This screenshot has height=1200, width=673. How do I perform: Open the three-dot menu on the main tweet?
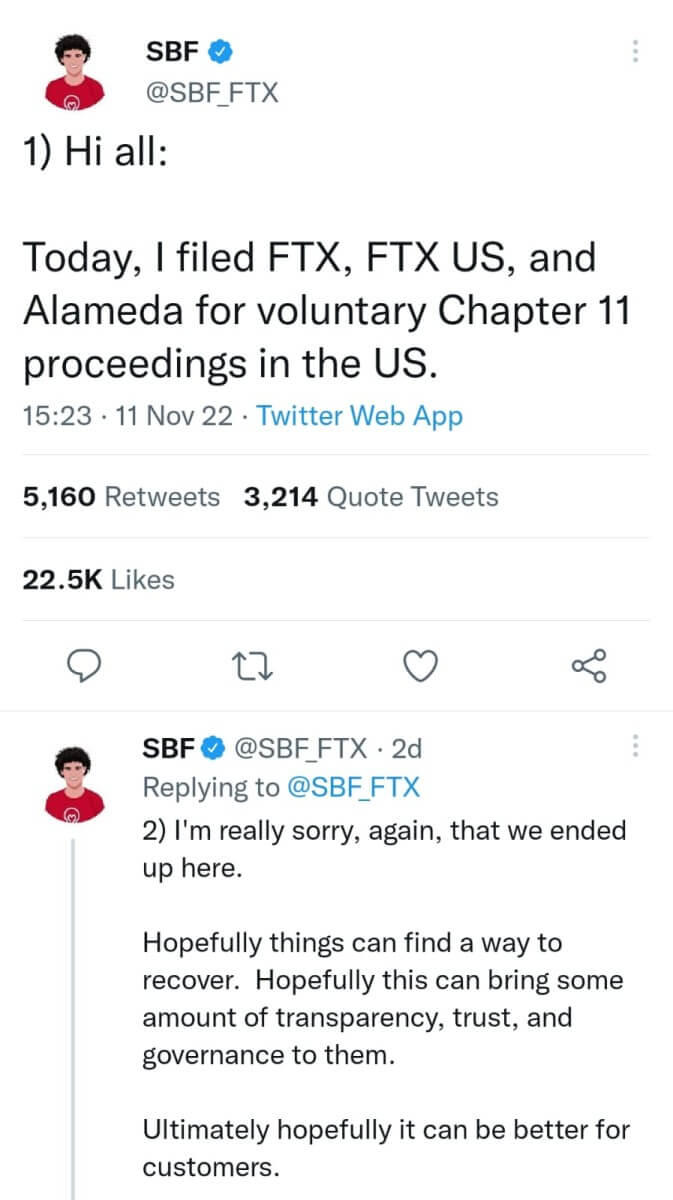(x=634, y=52)
